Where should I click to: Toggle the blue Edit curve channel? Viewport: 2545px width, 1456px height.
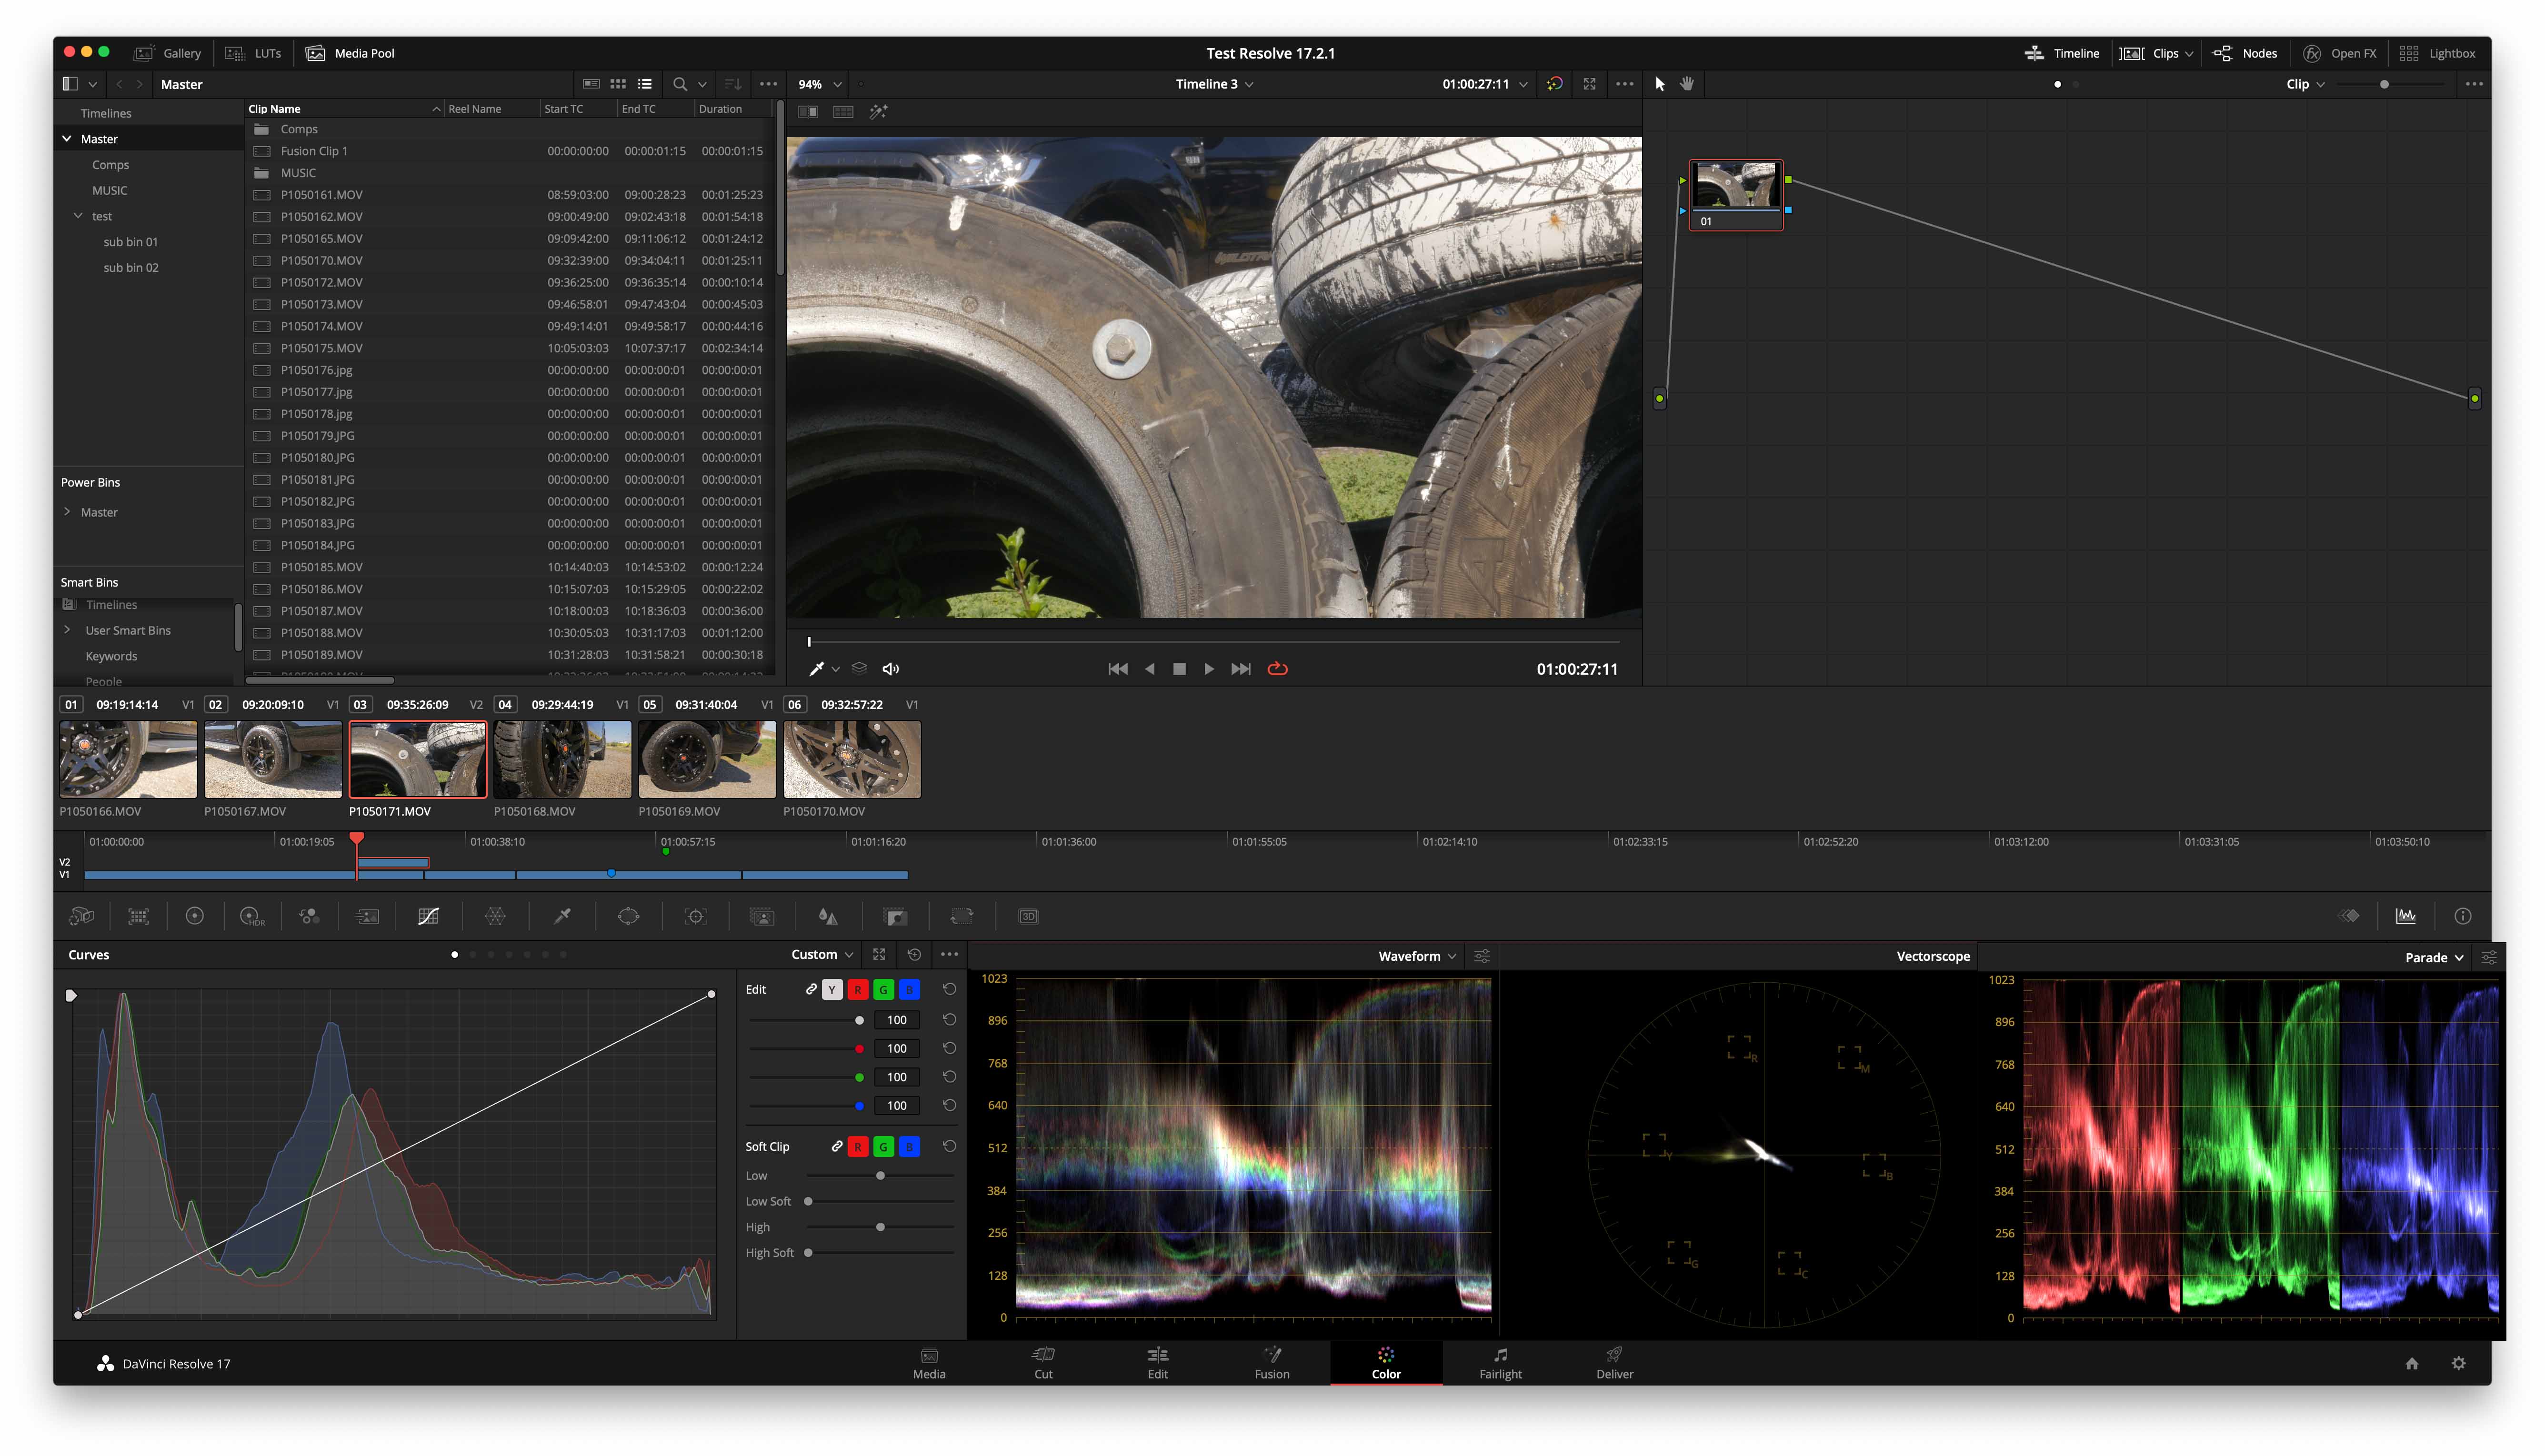(909, 990)
